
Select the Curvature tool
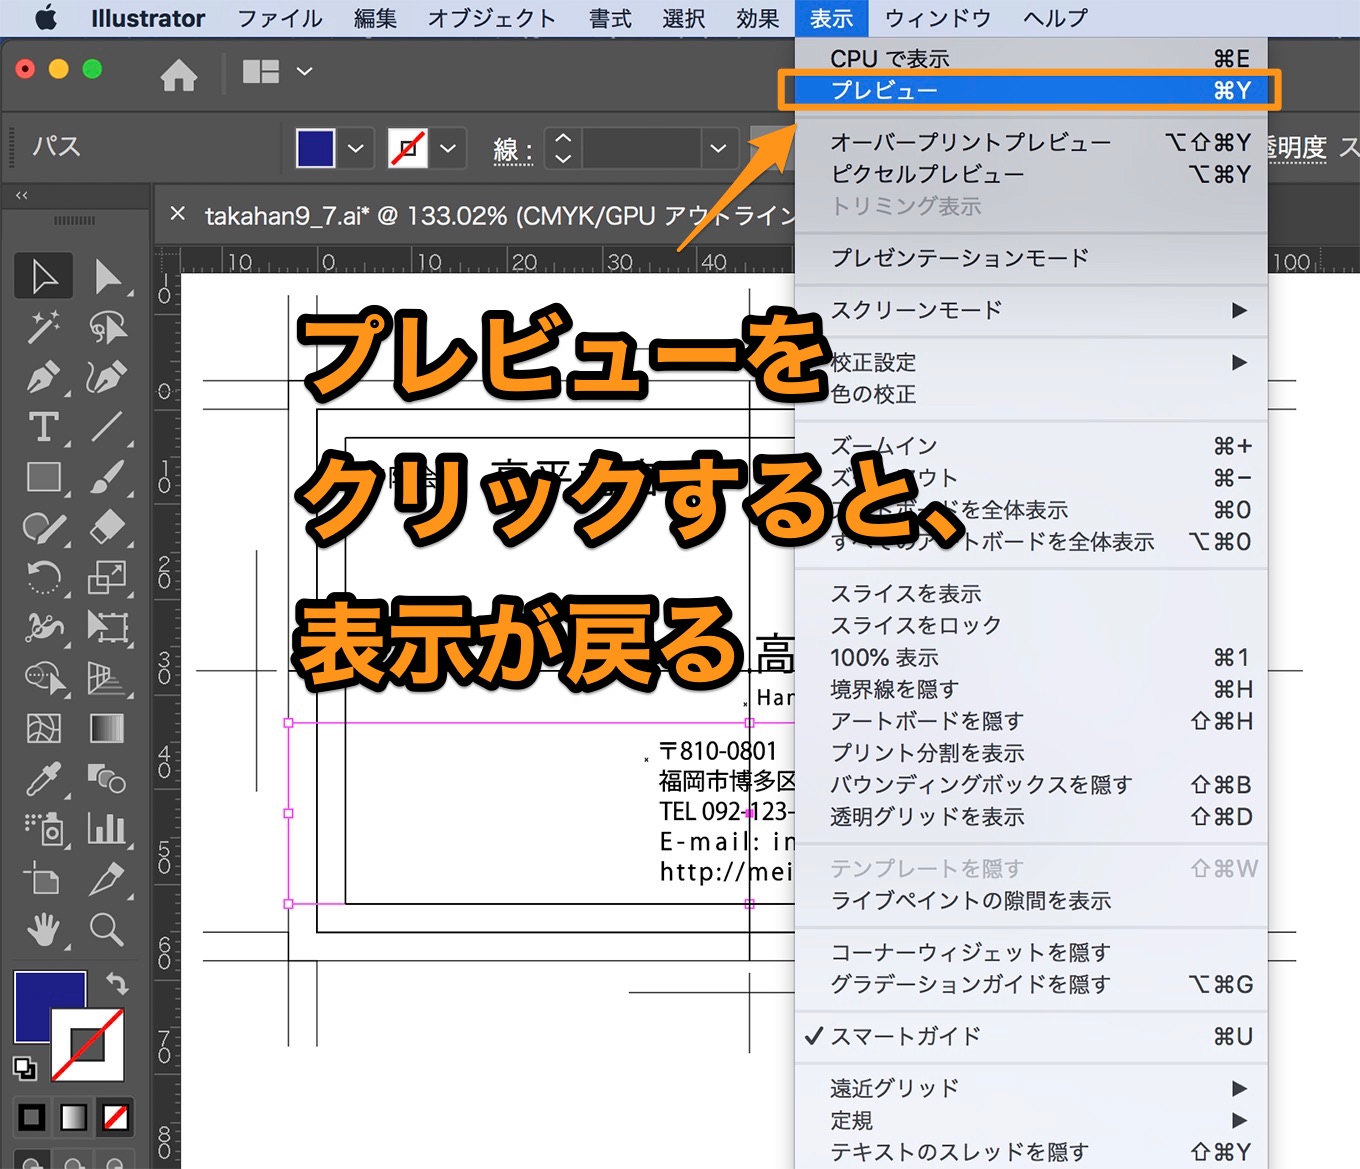pyautogui.click(x=107, y=377)
